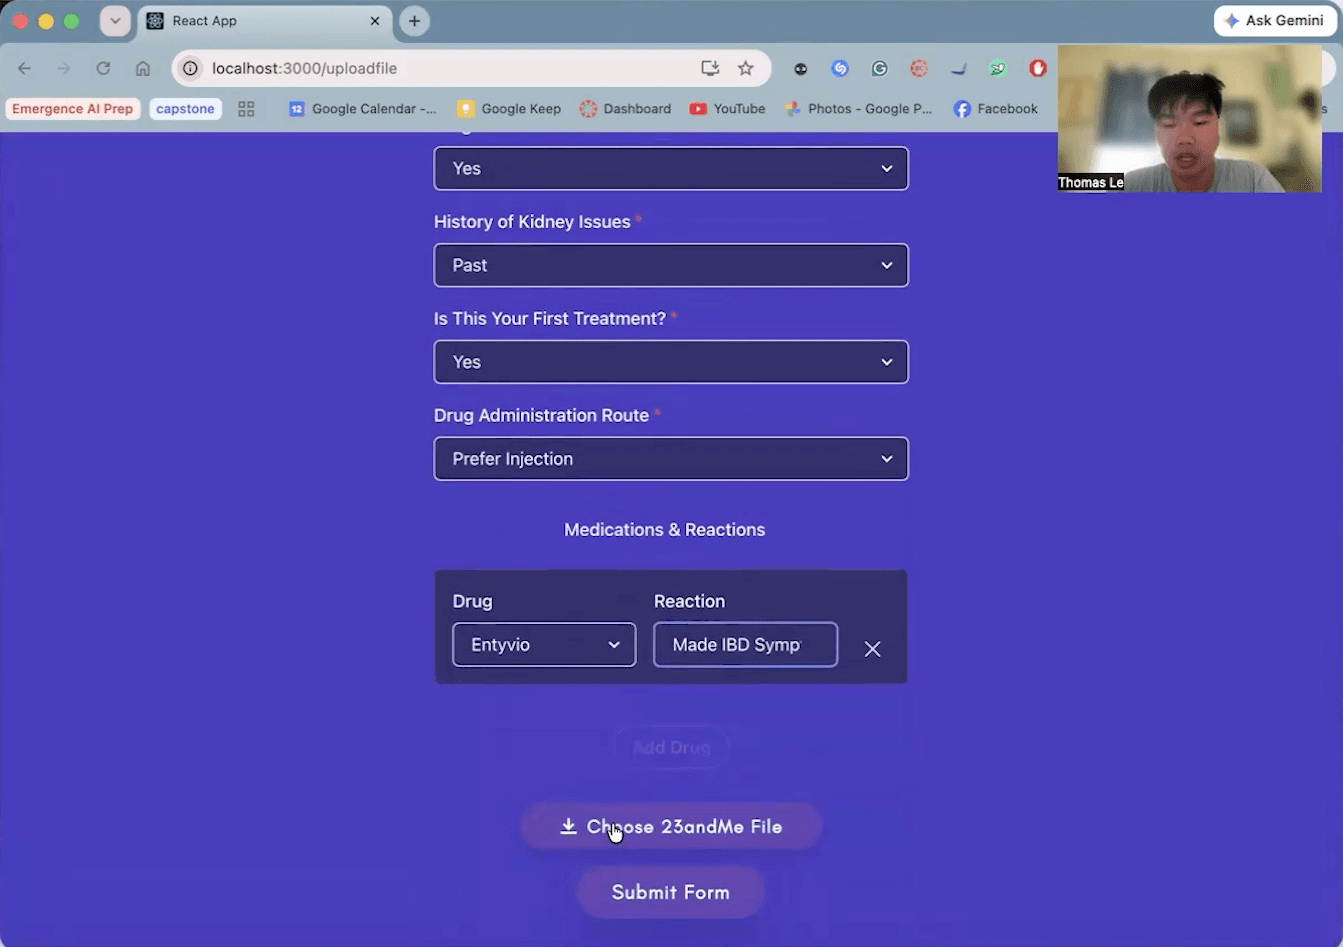Open the capstone bookmark
This screenshot has width=1343, height=947.
185,109
